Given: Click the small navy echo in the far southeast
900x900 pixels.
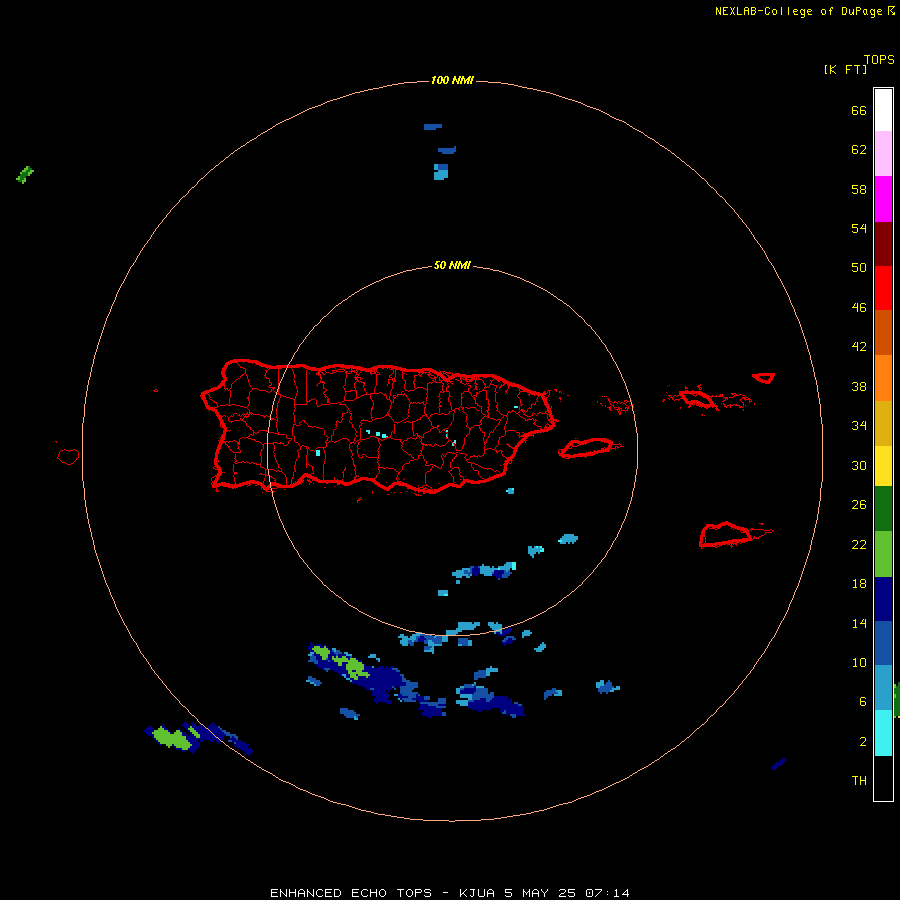Looking at the screenshot, I should (x=779, y=763).
